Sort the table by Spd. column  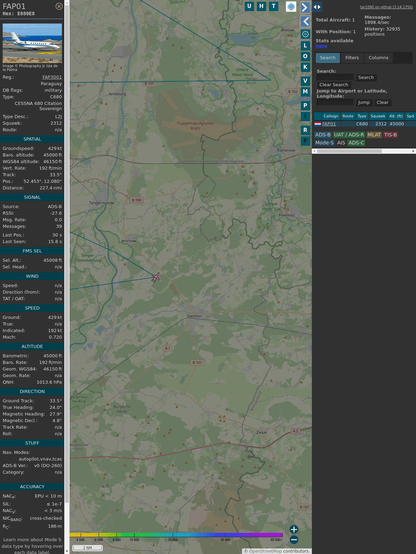(410, 116)
